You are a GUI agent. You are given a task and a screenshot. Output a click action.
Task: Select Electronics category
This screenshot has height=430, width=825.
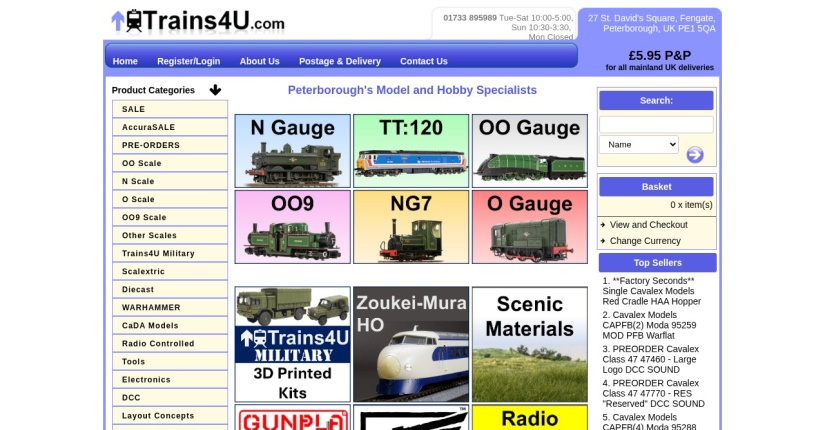[x=170, y=379]
